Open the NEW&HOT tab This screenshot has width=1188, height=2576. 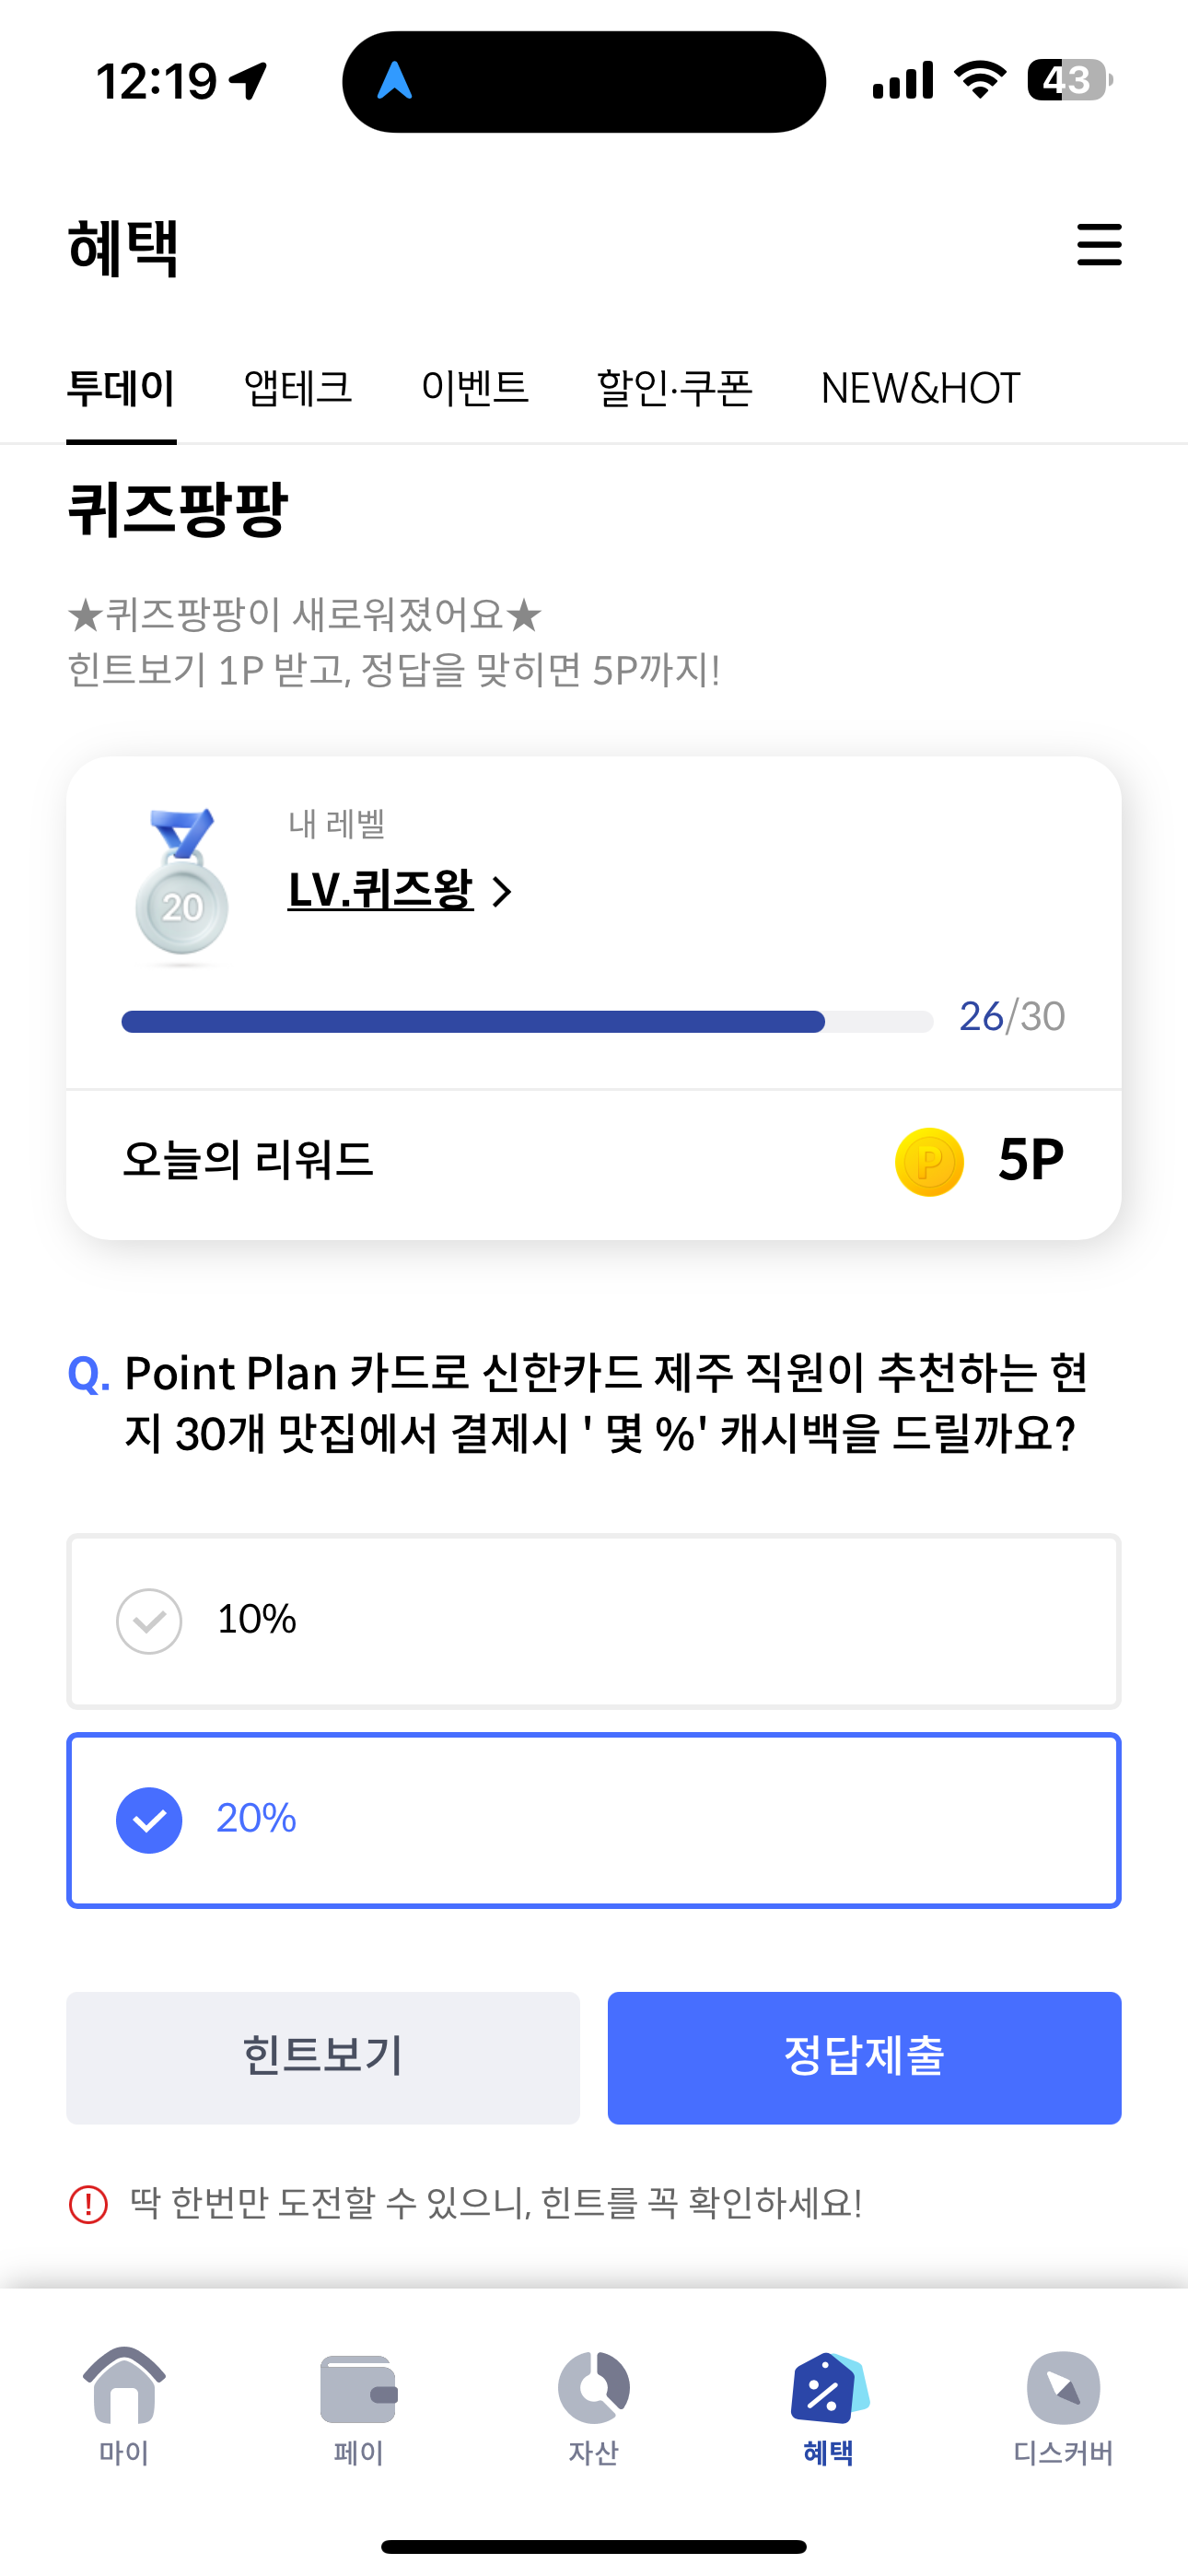pyautogui.click(x=920, y=388)
